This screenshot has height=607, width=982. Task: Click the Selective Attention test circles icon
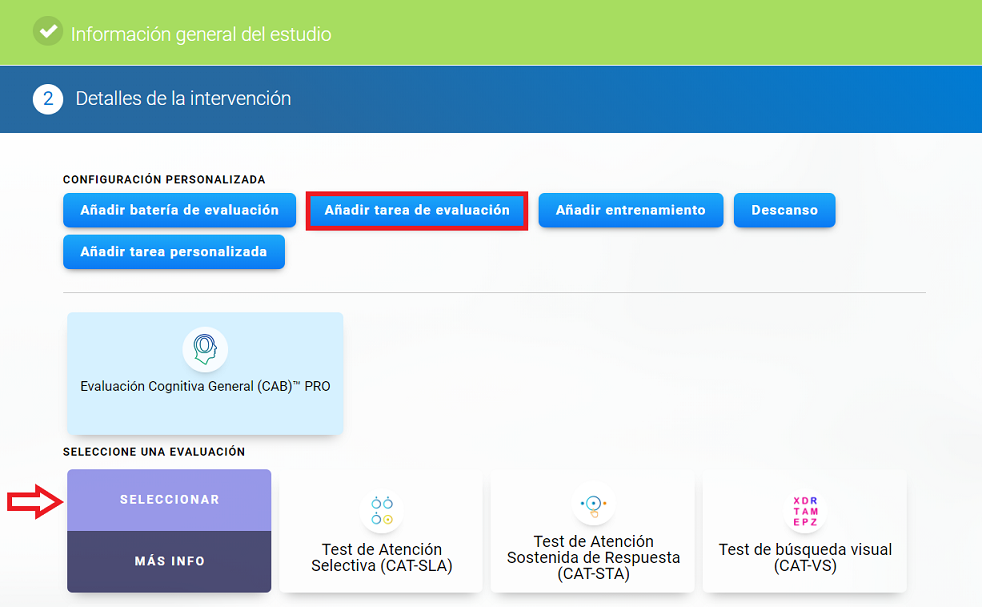point(382,510)
